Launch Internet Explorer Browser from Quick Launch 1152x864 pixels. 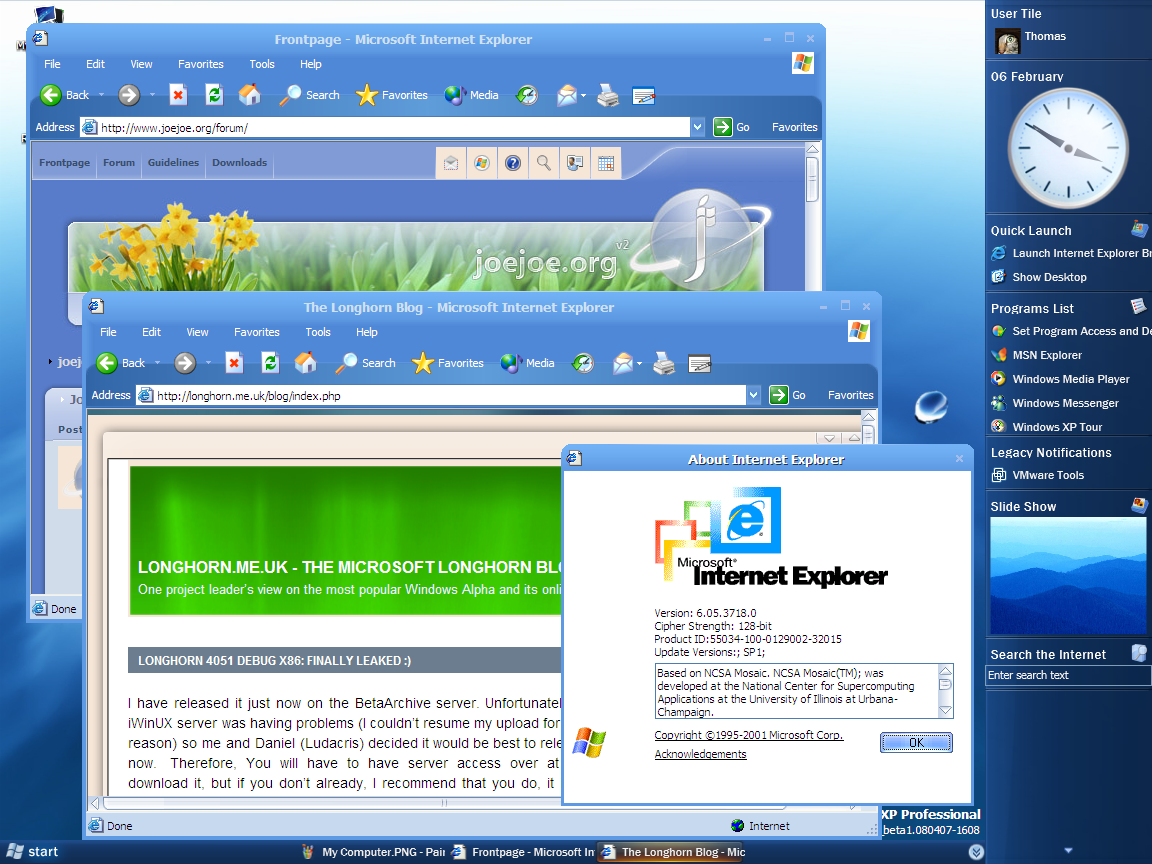click(x=1070, y=253)
